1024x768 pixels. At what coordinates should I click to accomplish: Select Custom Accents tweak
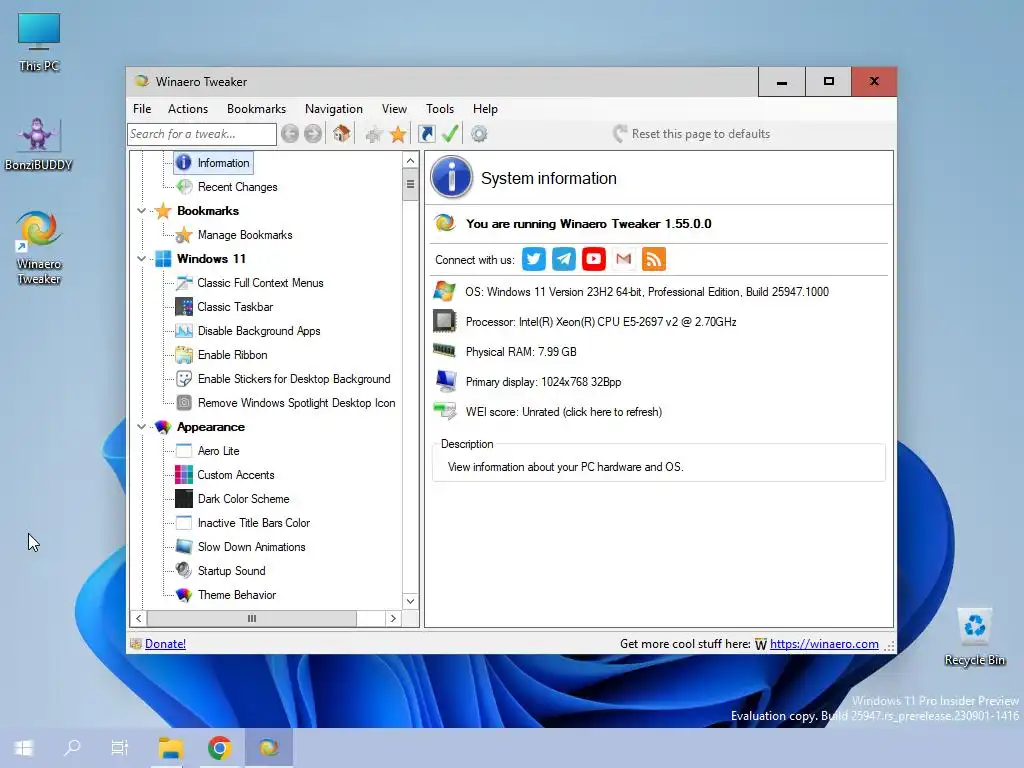(236, 475)
